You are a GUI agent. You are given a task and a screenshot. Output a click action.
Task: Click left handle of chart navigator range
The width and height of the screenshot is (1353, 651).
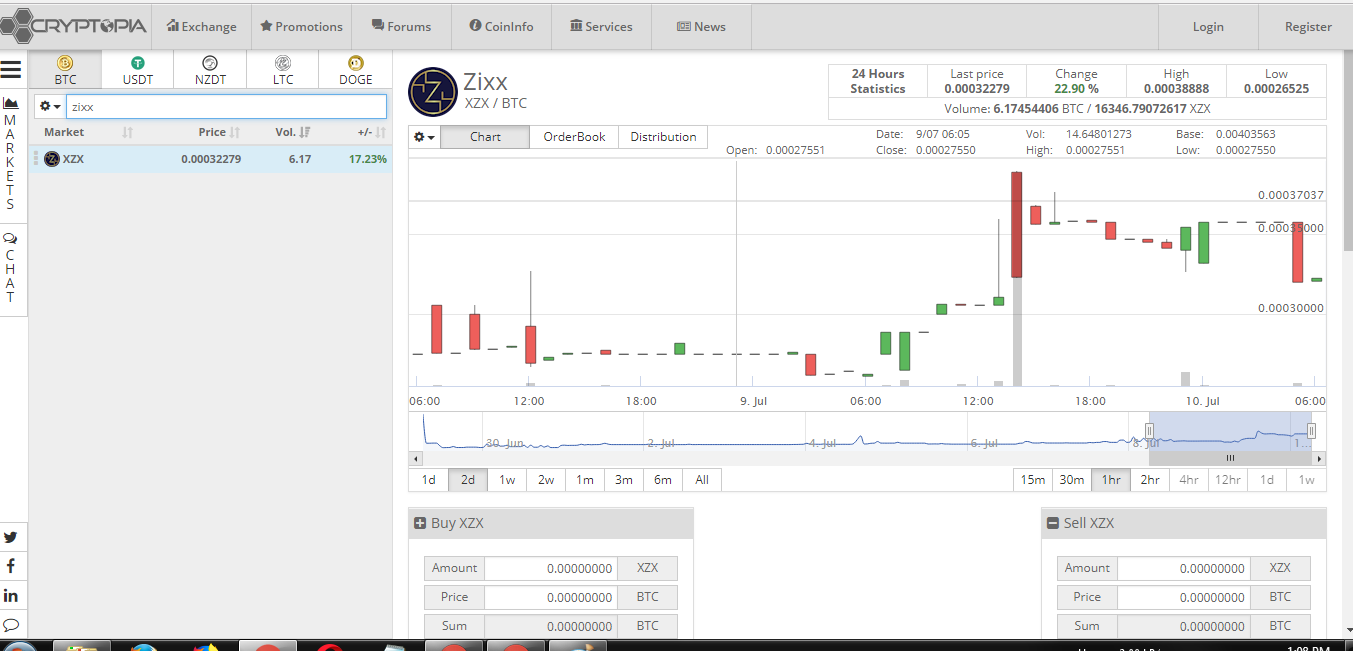1149,431
